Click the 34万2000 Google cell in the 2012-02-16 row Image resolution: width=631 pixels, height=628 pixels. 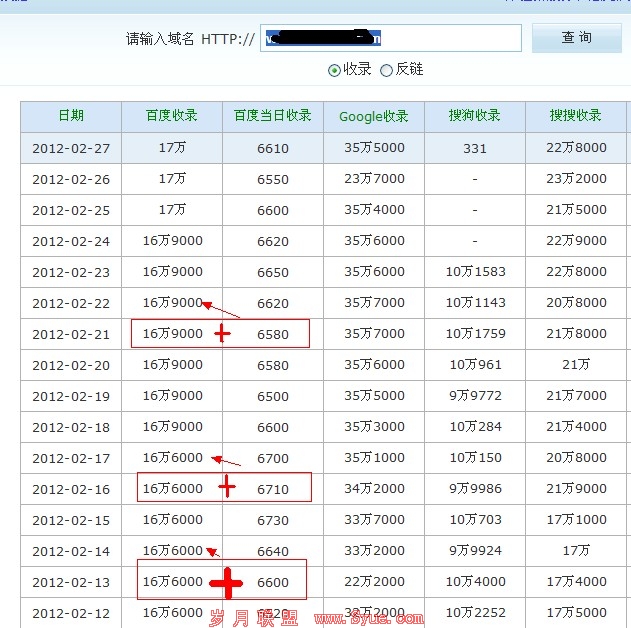pyautogui.click(x=374, y=489)
